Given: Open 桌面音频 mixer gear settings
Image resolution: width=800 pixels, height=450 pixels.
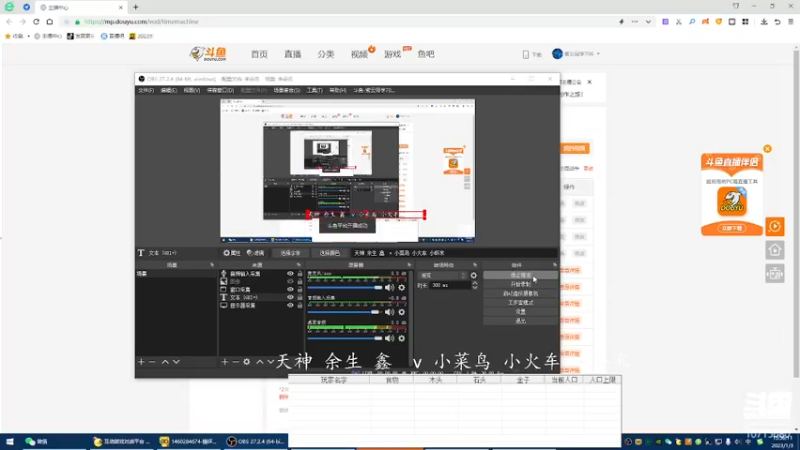Looking at the screenshot, I should click(402, 338).
